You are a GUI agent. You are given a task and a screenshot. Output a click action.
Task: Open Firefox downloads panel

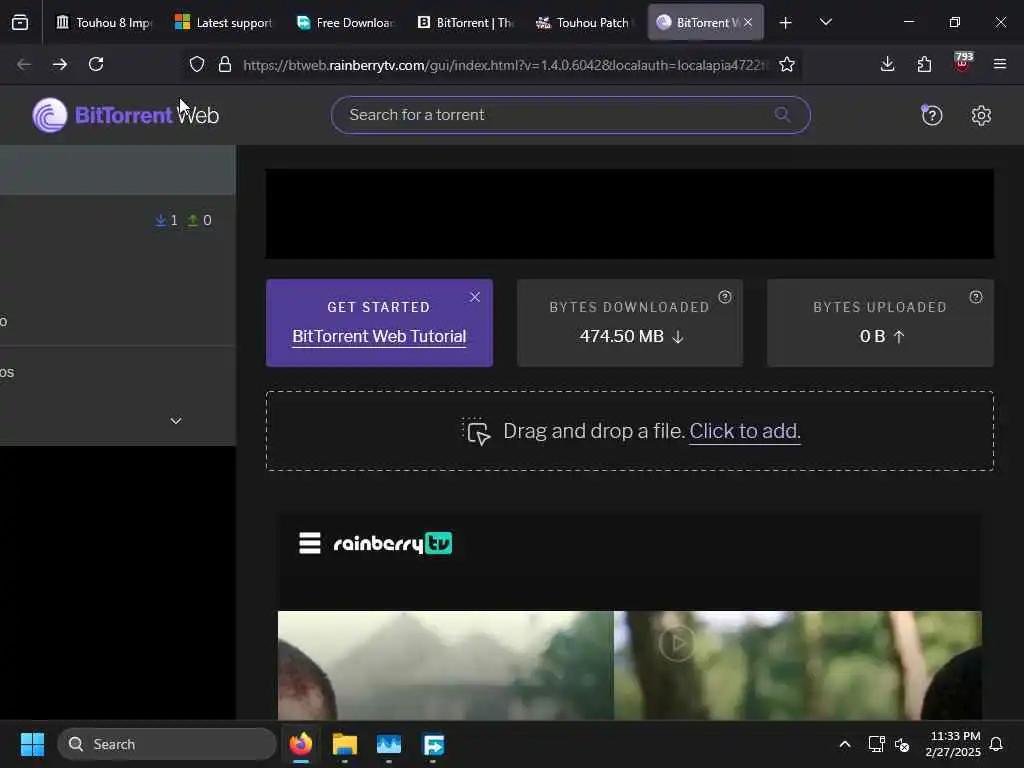887,64
